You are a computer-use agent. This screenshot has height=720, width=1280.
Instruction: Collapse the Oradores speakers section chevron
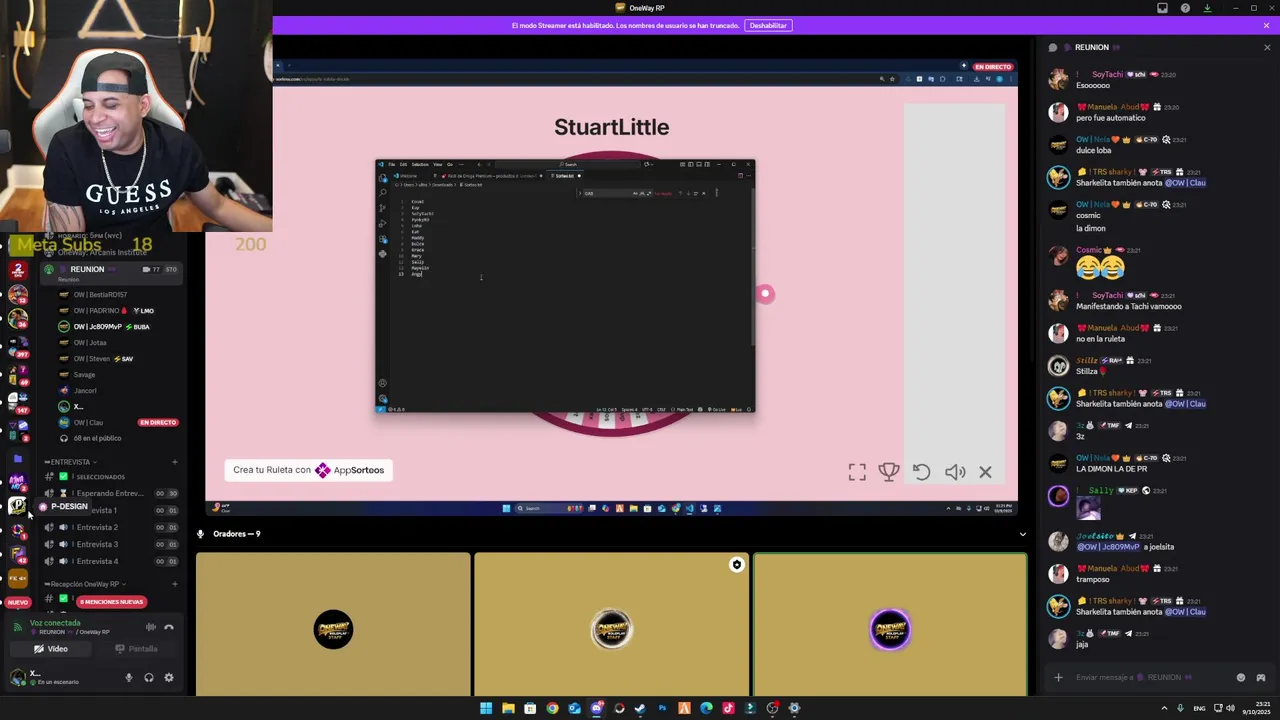click(x=1022, y=534)
